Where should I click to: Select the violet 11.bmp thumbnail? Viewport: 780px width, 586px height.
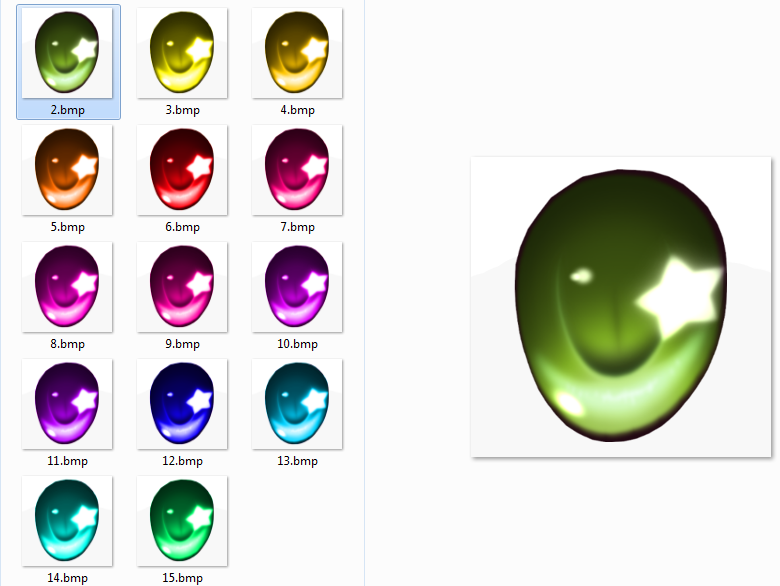click(67, 404)
